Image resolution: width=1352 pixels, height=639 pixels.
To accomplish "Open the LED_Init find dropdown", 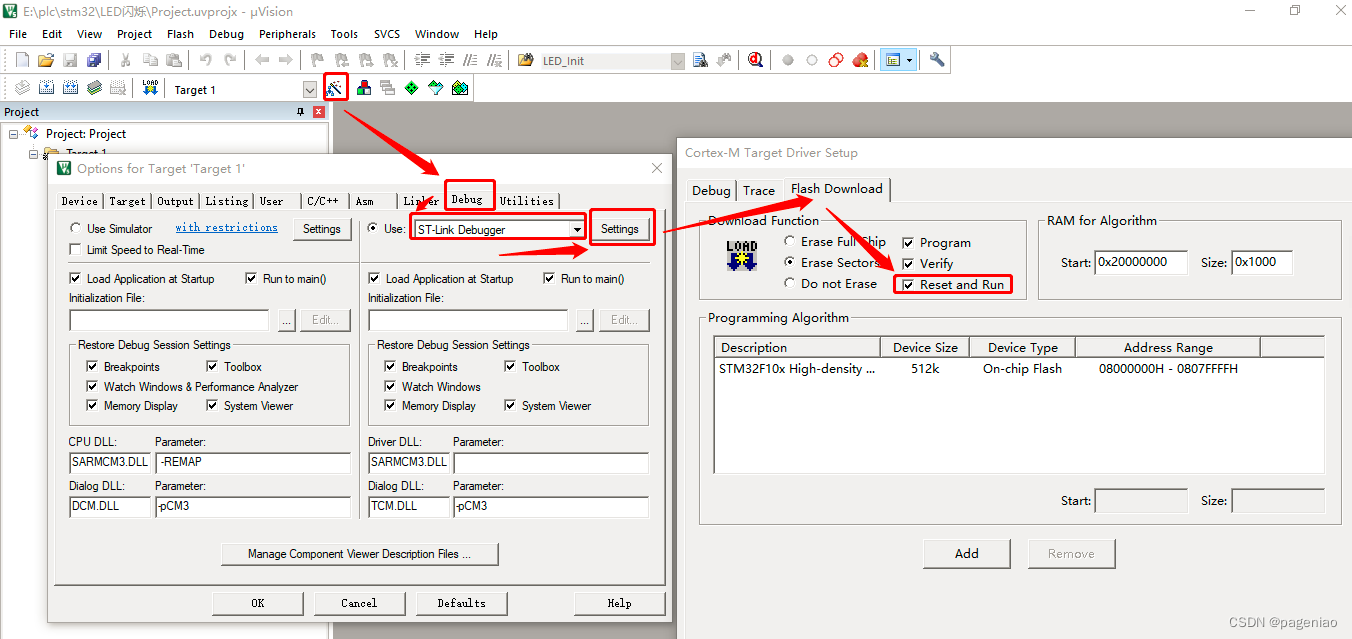I will [678, 61].
